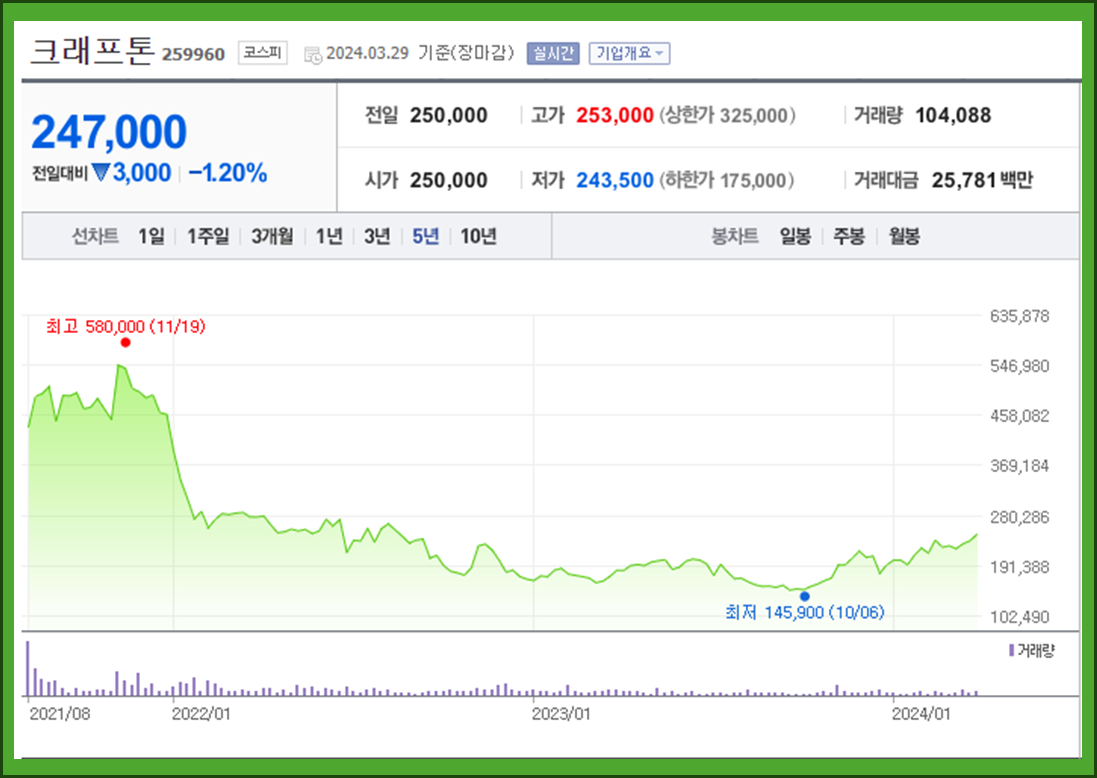Click the 저가 value 243,500
Image resolution: width=1097 pixels, height=778 pixels.
(614, 181)
